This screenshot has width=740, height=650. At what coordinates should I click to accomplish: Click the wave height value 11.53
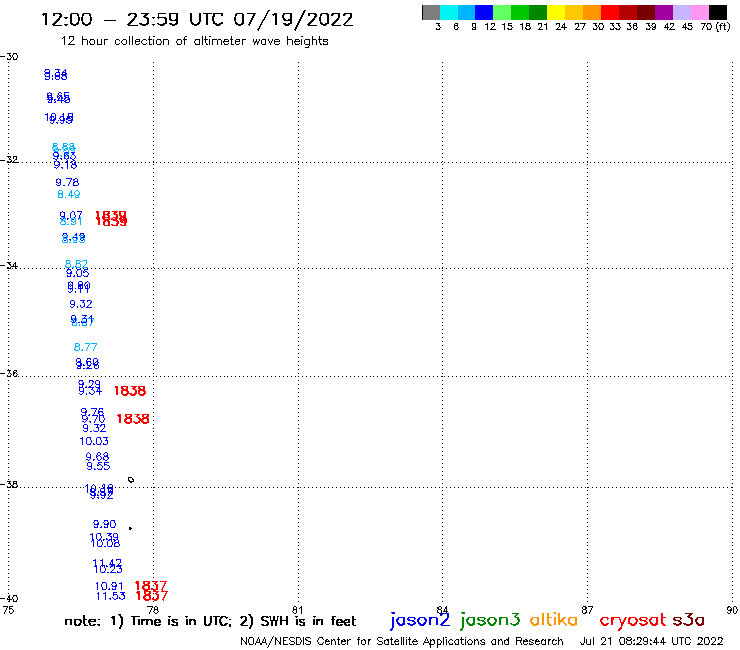110,596
